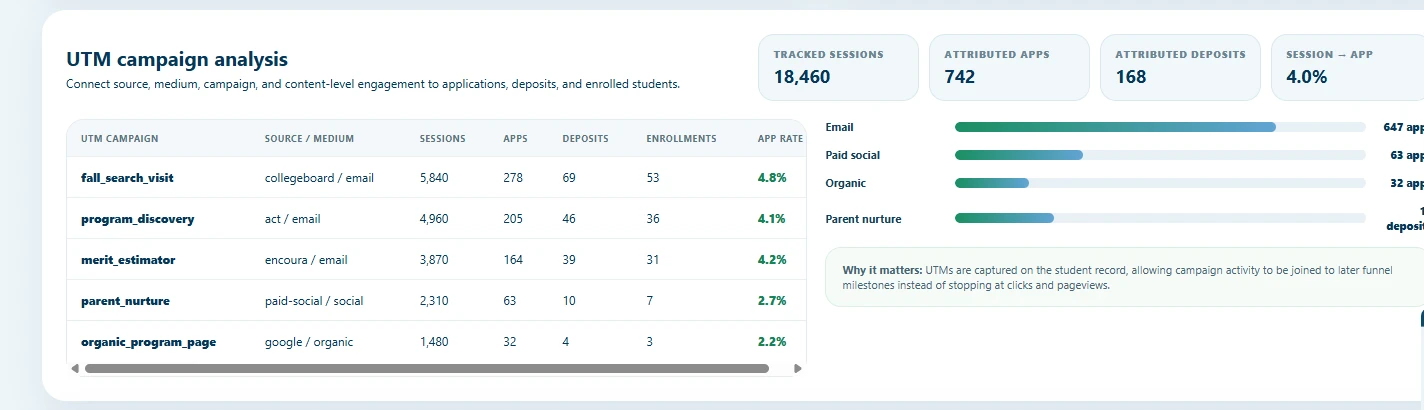This screenshot has height=410, width=1424.
Task: Click the table's left scroll arrow
Action: pos(74,368)
